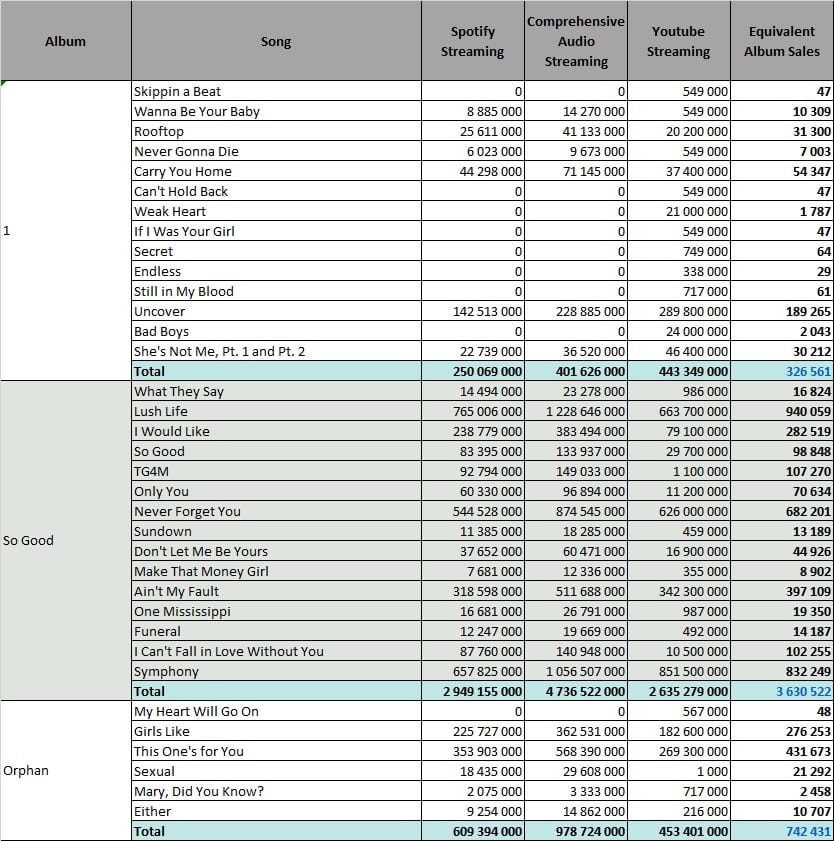Click 'If I Was Your Girl' cell

[276, 231]
